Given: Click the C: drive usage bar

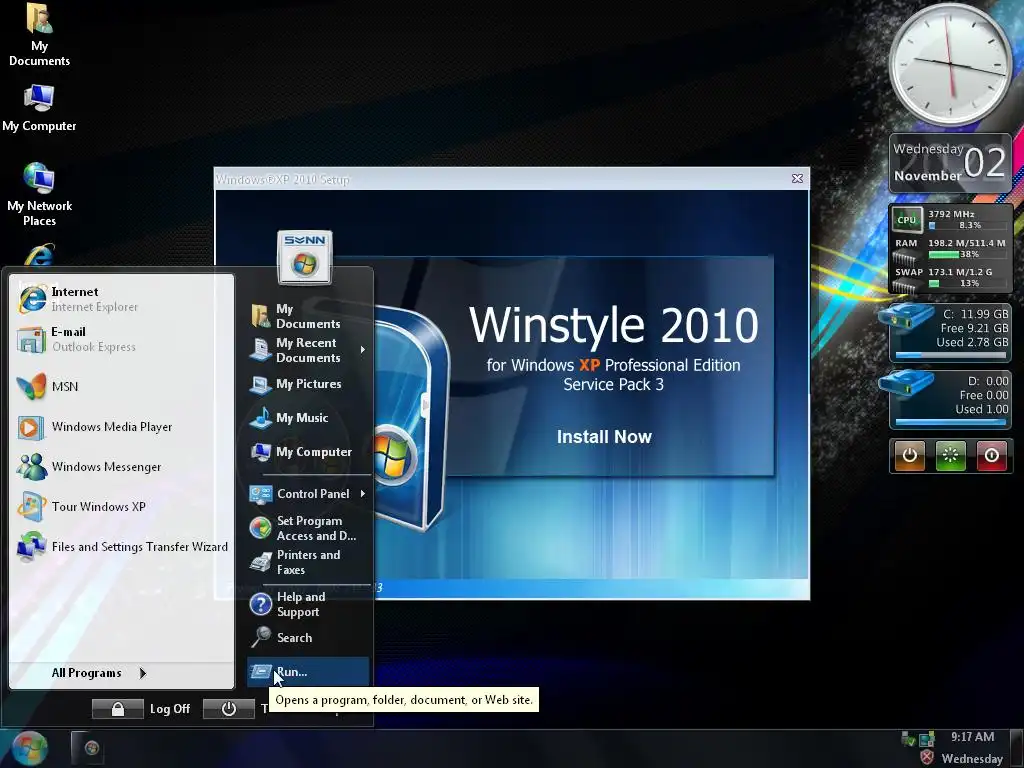Looking at the screenshot, I should point(950,356).
